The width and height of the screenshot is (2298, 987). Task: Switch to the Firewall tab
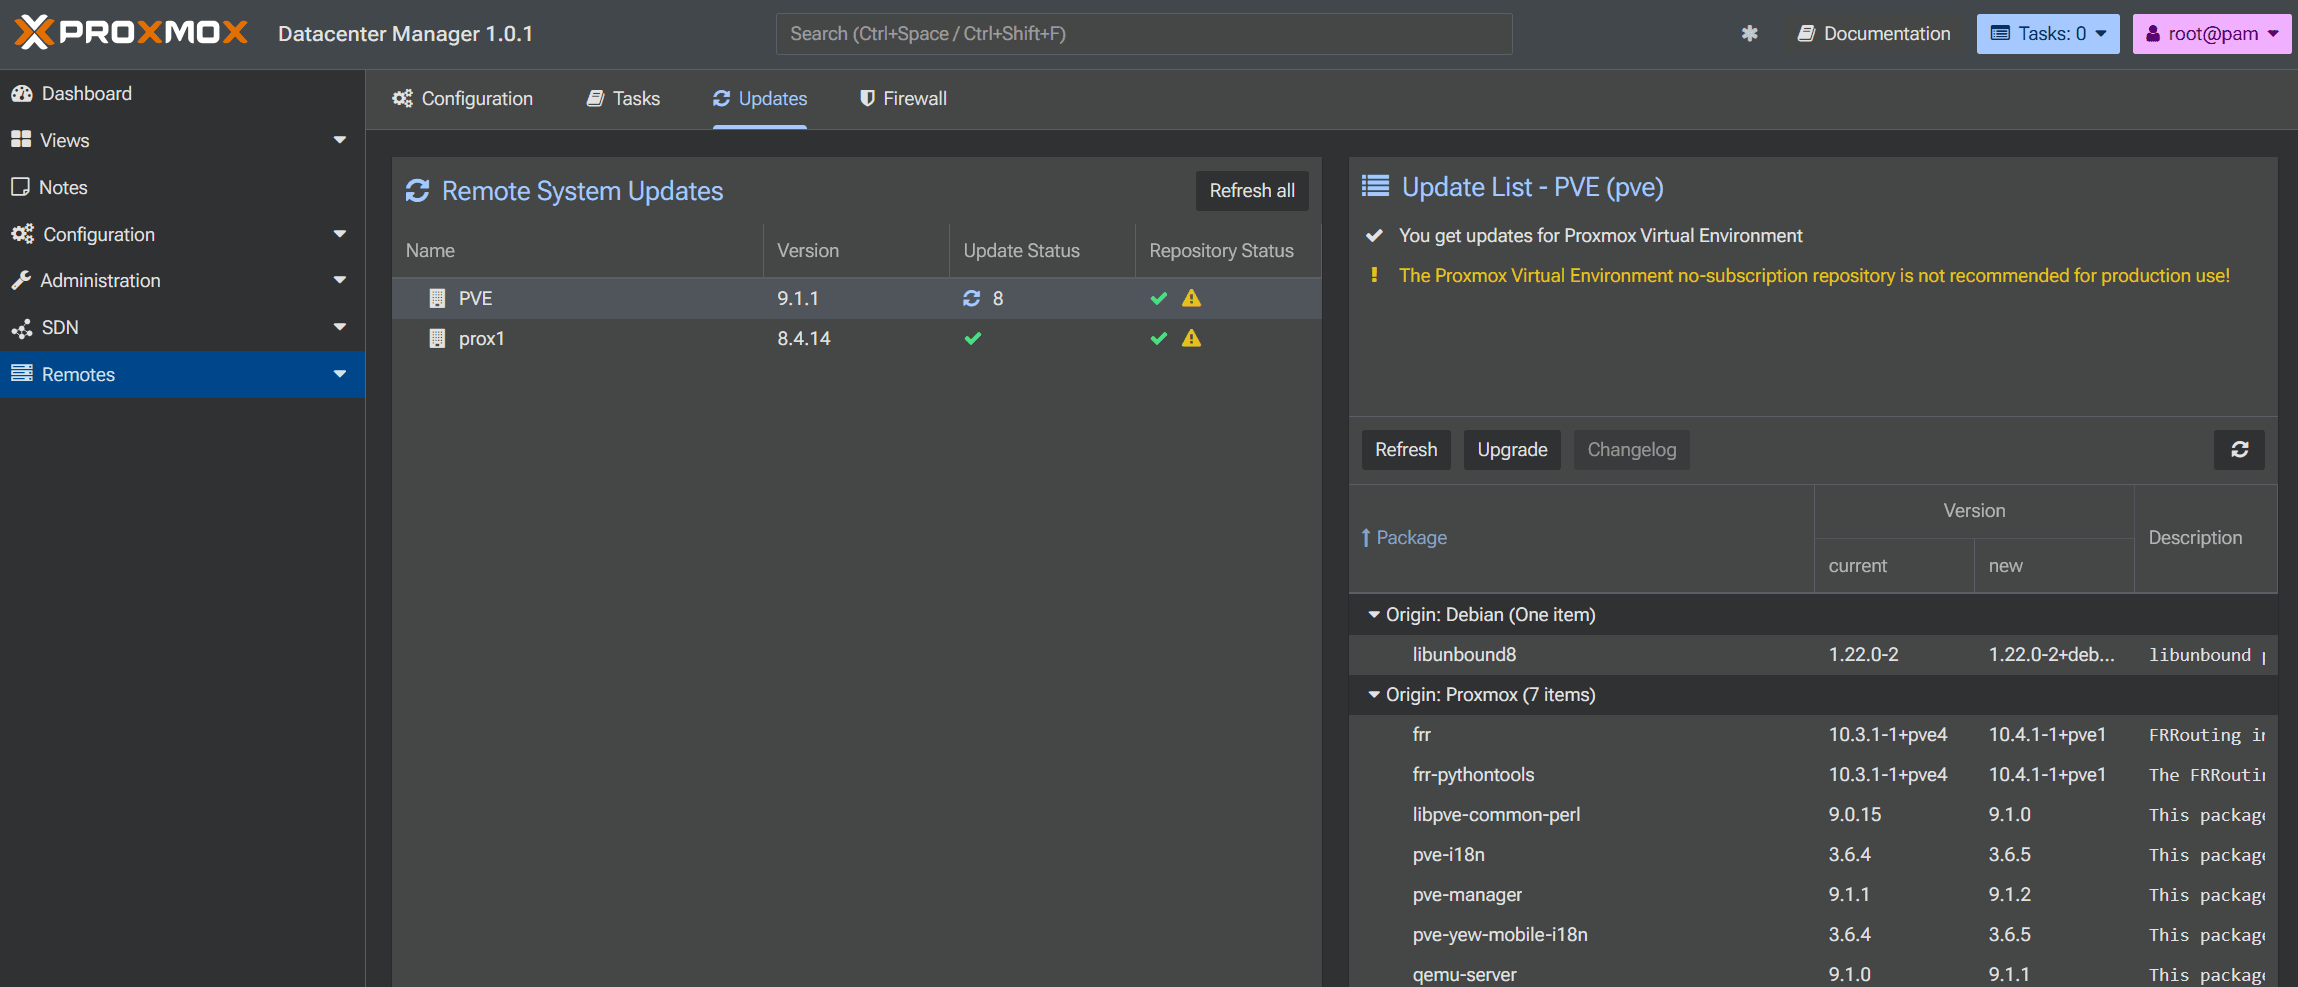click(x=903, y=99)
